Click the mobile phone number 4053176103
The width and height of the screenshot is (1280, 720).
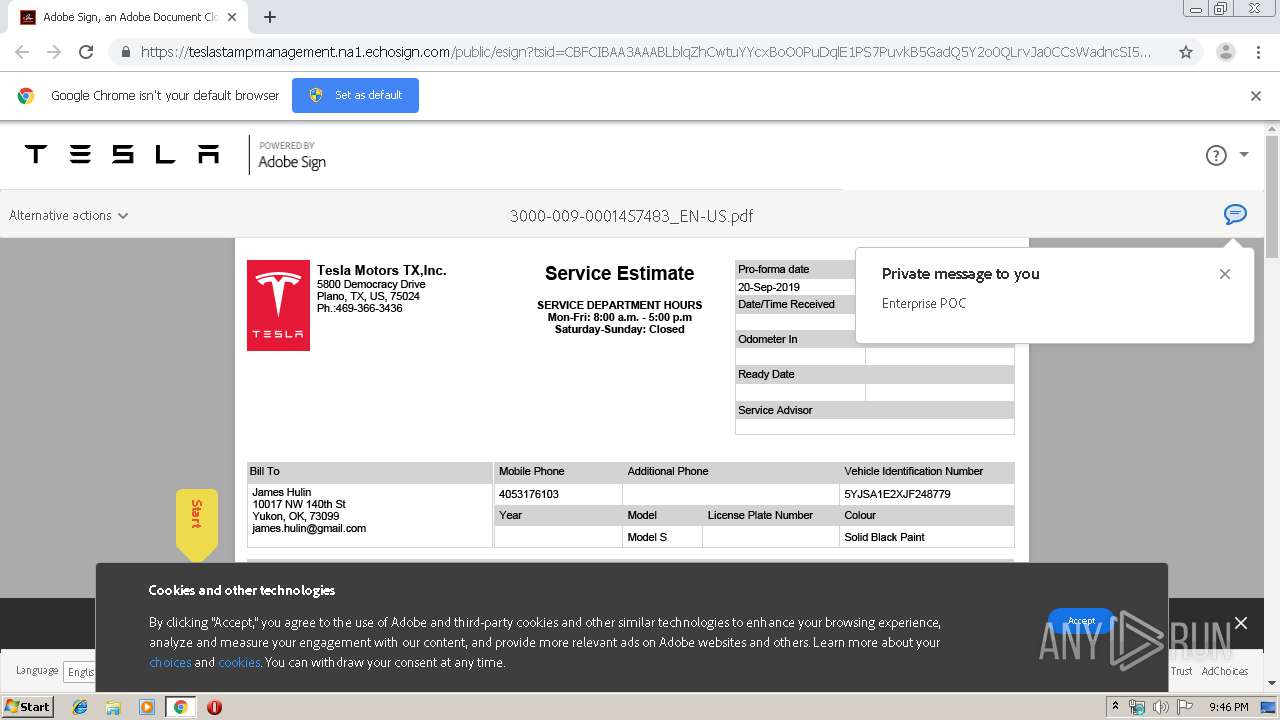pos(529,494)
